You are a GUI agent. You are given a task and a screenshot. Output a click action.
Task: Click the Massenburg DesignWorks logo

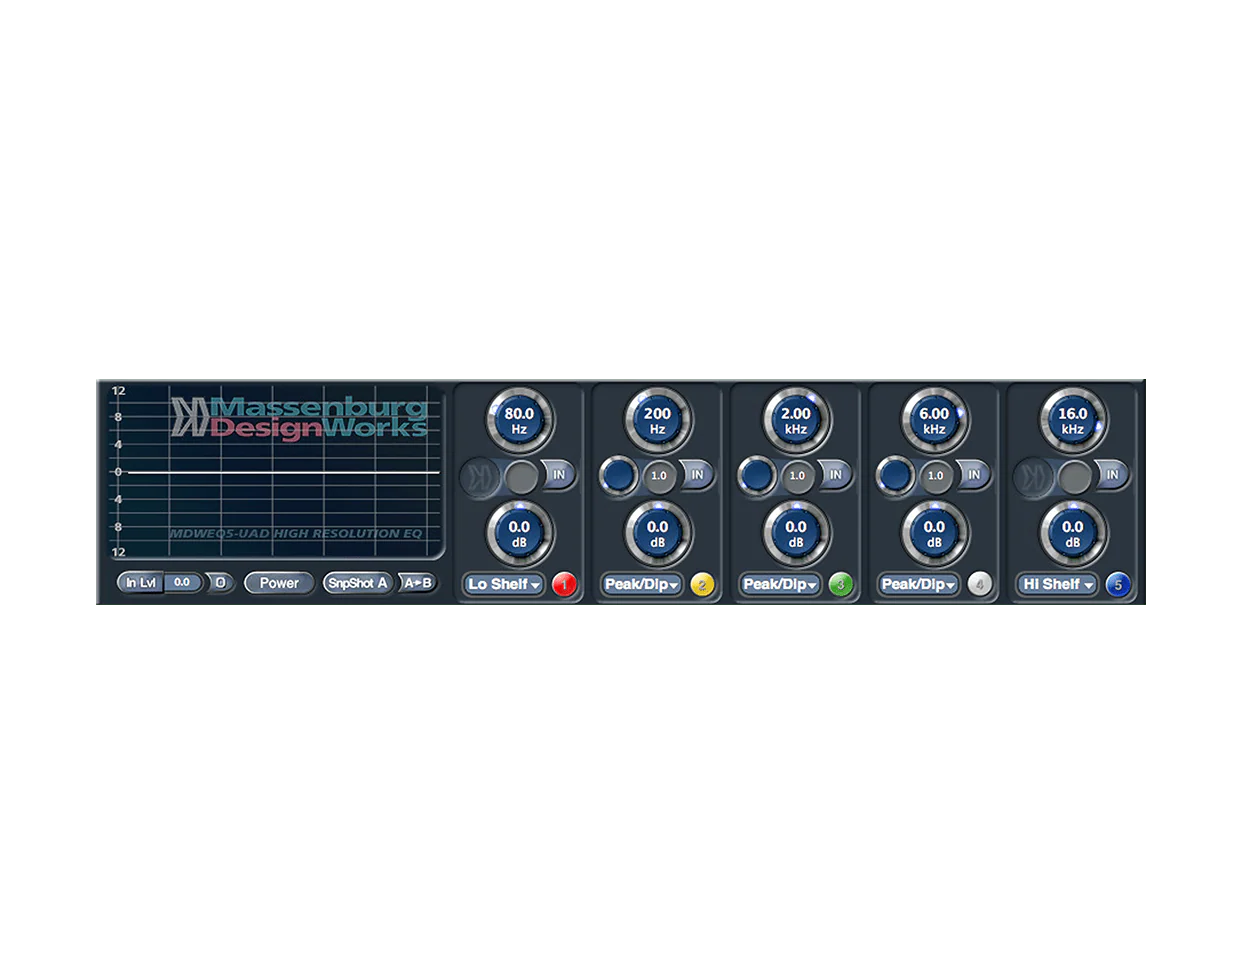pos(299,418)
